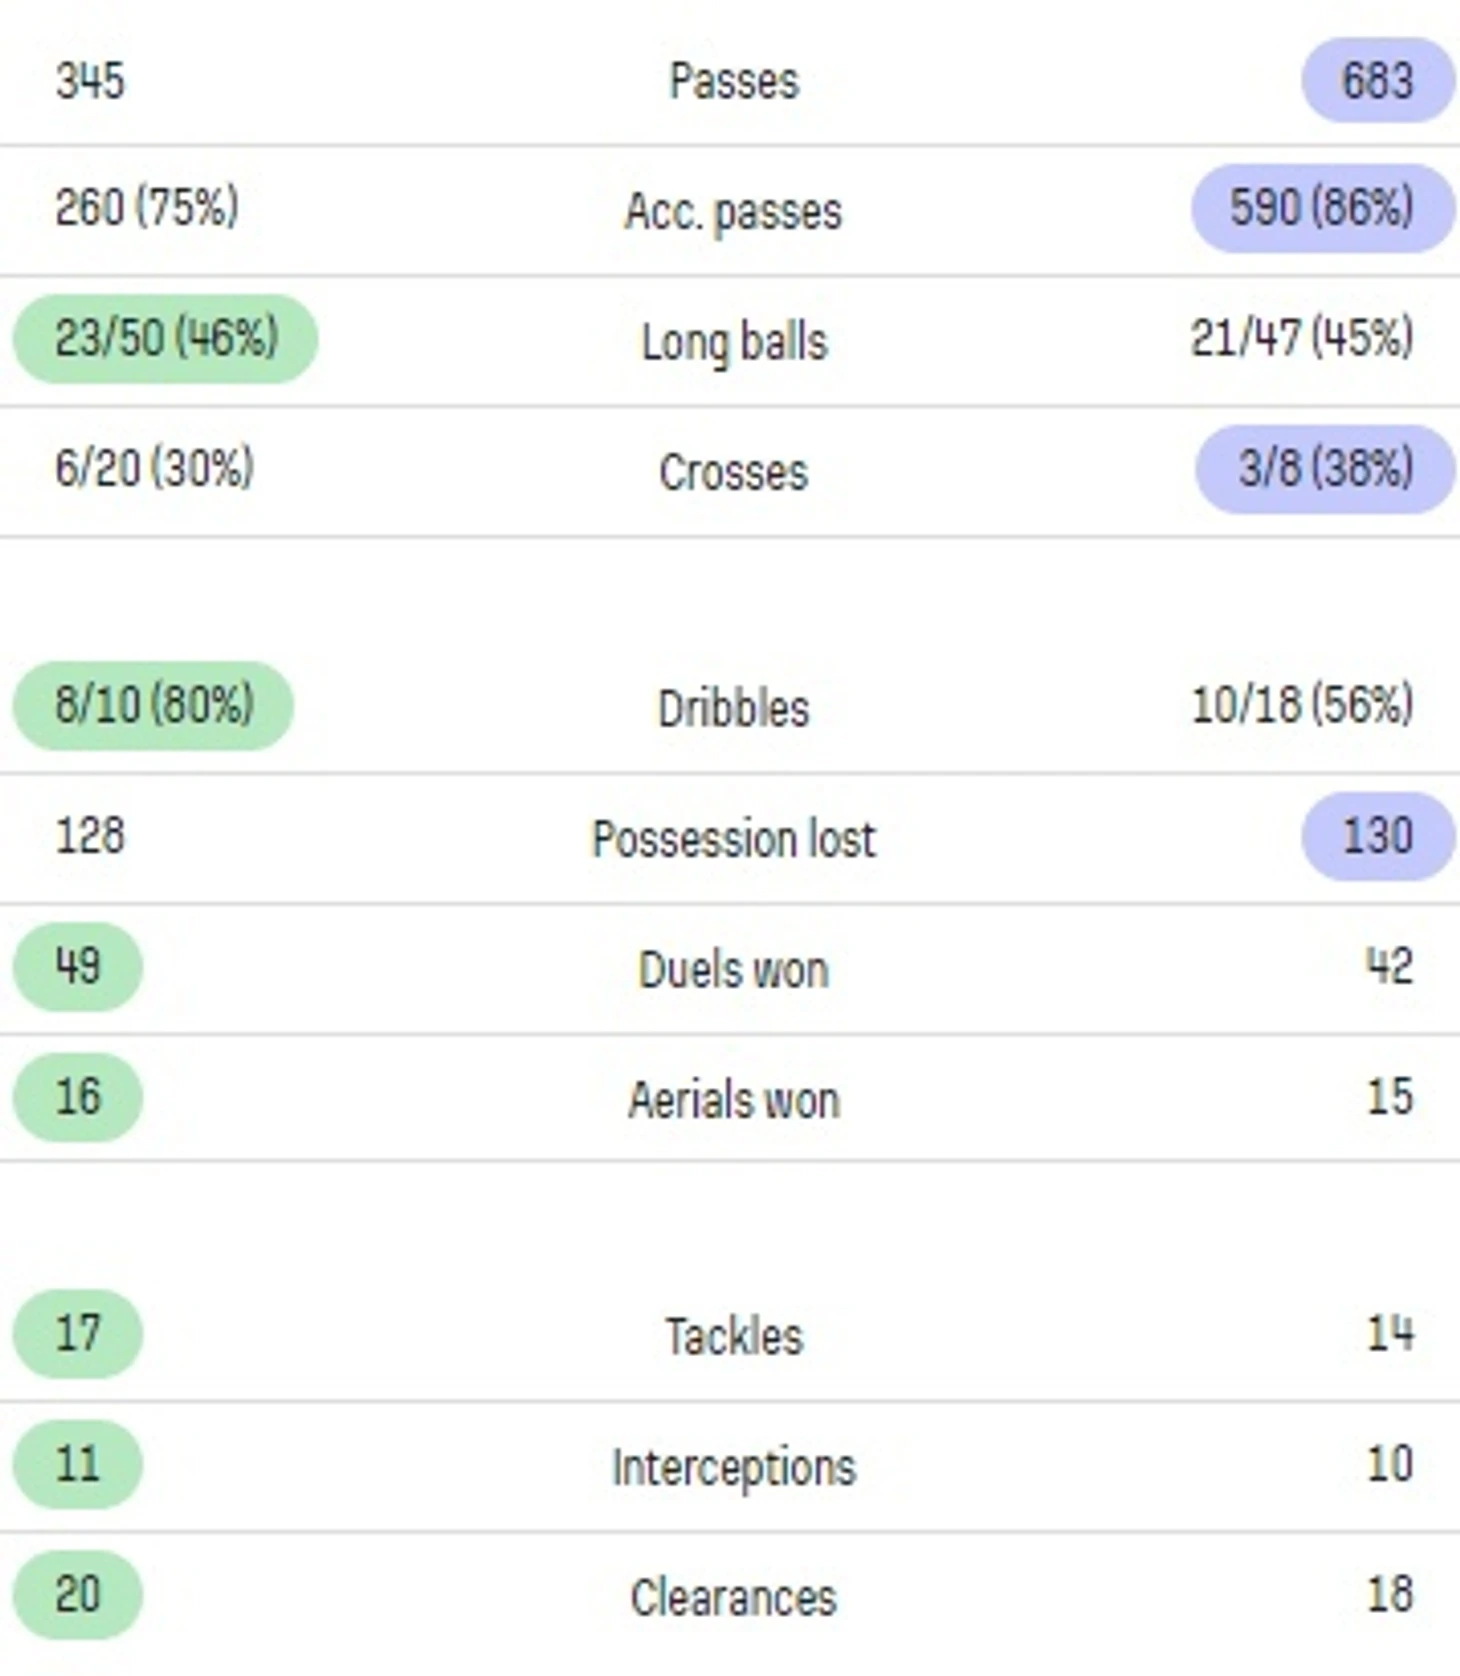
Task: Select the green 23/50 (46%) badge
Action: [165, 338]
